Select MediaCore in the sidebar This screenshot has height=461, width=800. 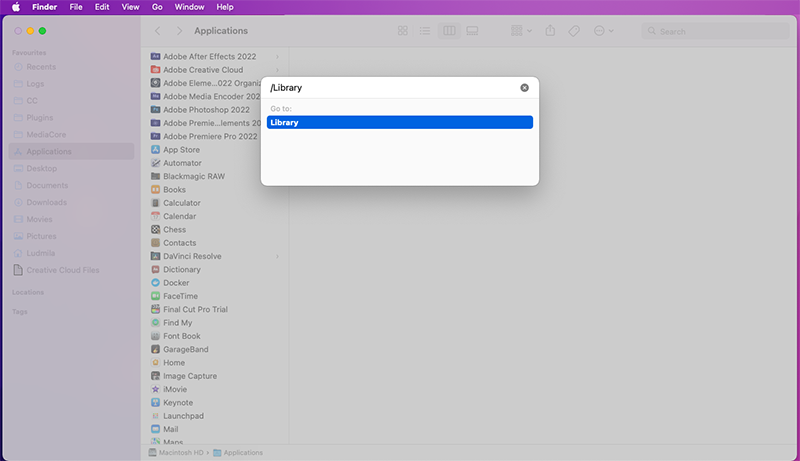click(x=71, y=135)
